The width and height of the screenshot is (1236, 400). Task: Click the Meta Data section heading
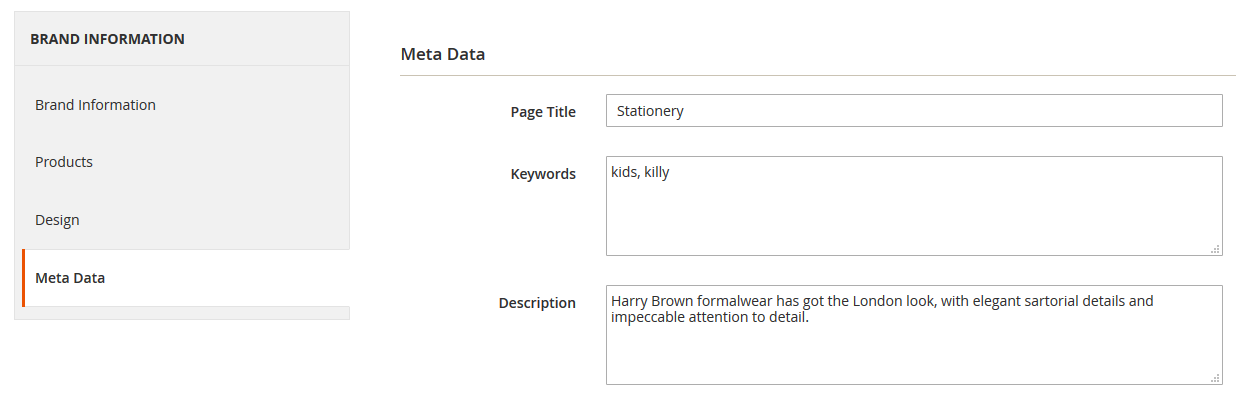tap(443, 54)
